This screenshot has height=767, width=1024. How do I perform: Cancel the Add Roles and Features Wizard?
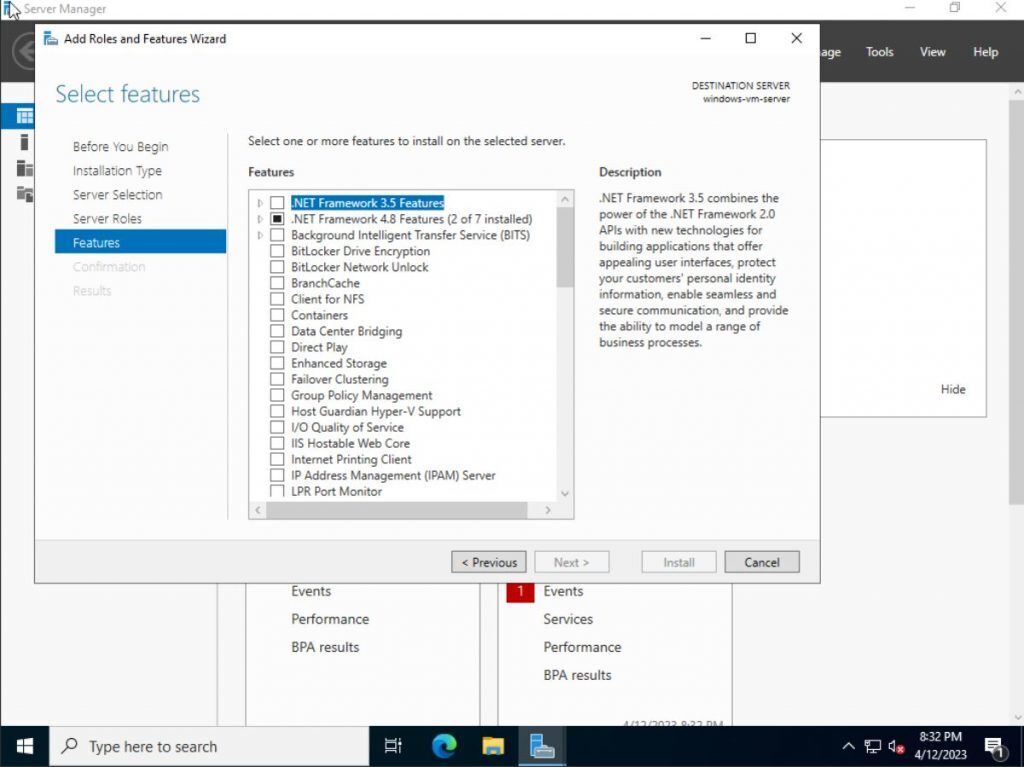[762, 561]
